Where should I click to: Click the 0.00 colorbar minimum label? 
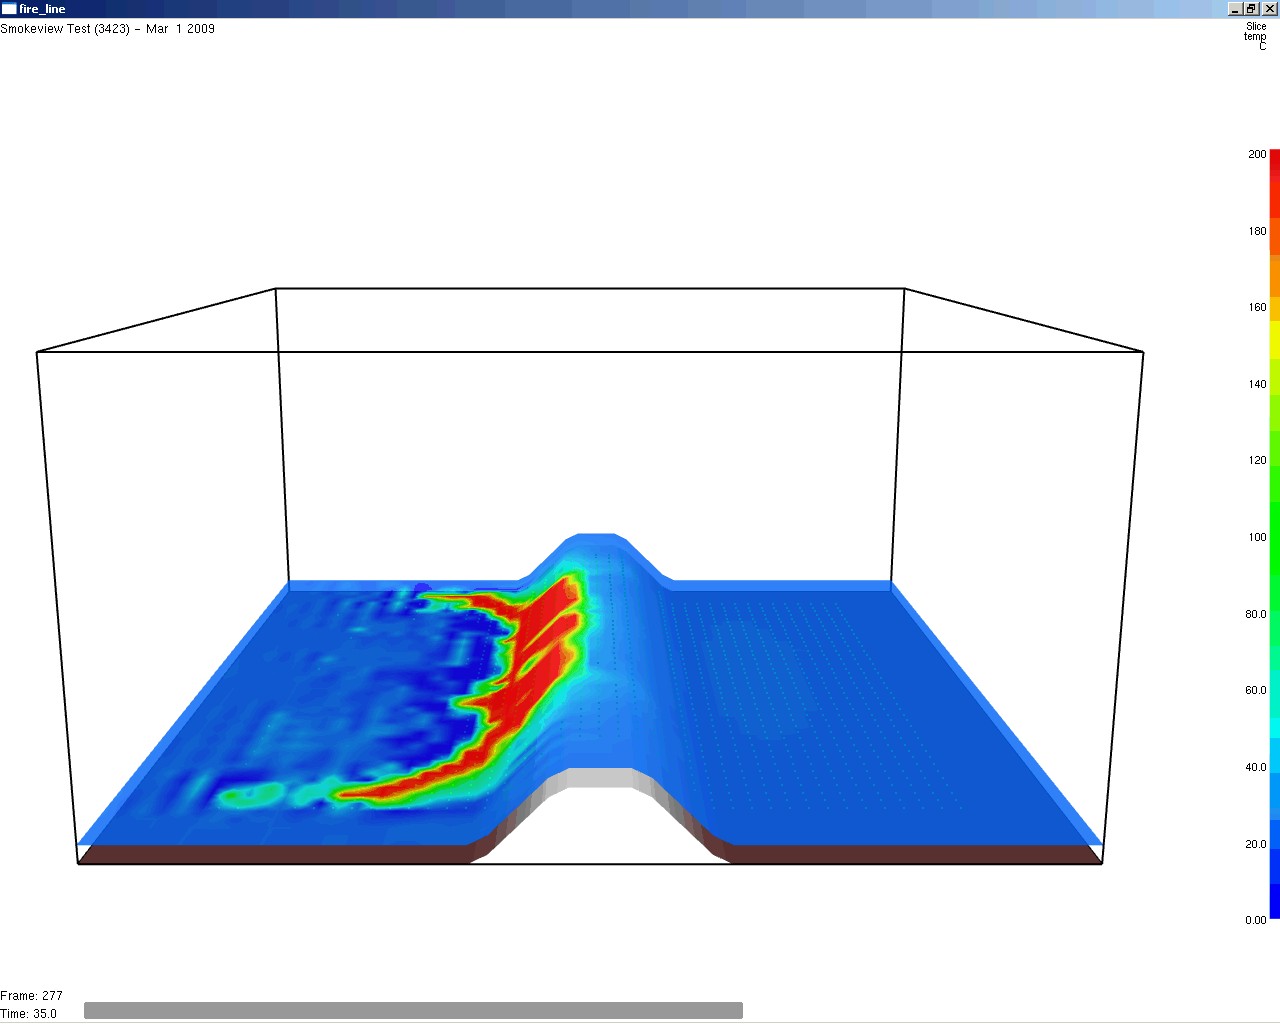(x=1255, y=920)
